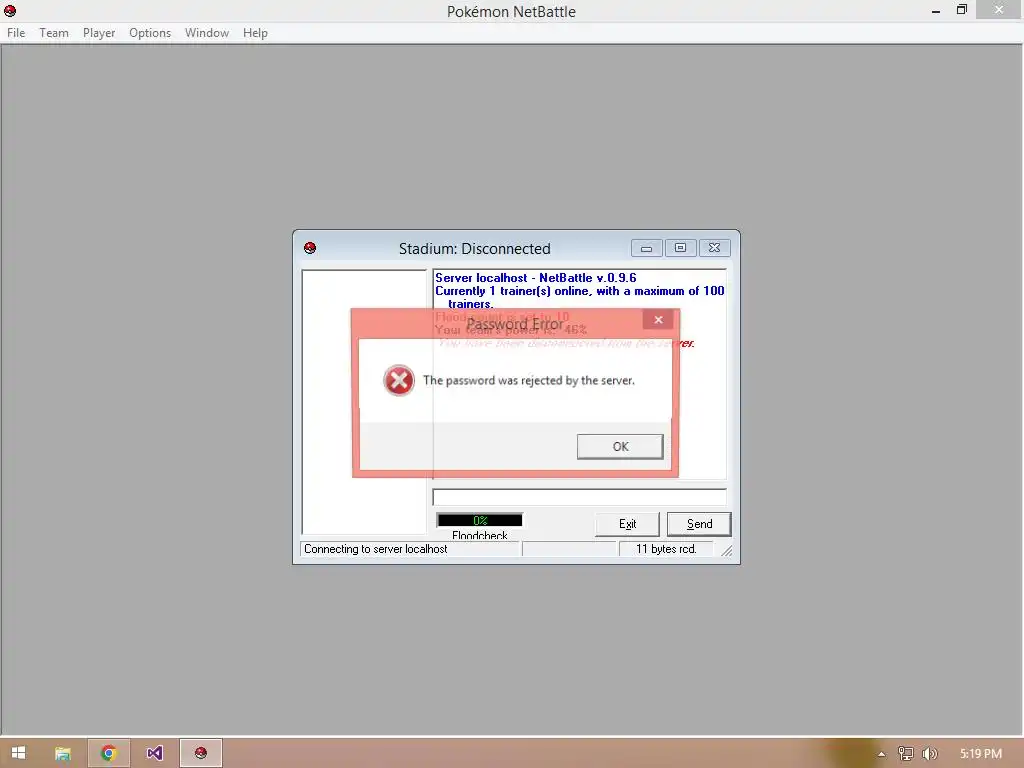The width and height of the screenshot is (1024, 768).
Task: Open Google Chrome from the taskbar
Action: click(x=108, y=753)
